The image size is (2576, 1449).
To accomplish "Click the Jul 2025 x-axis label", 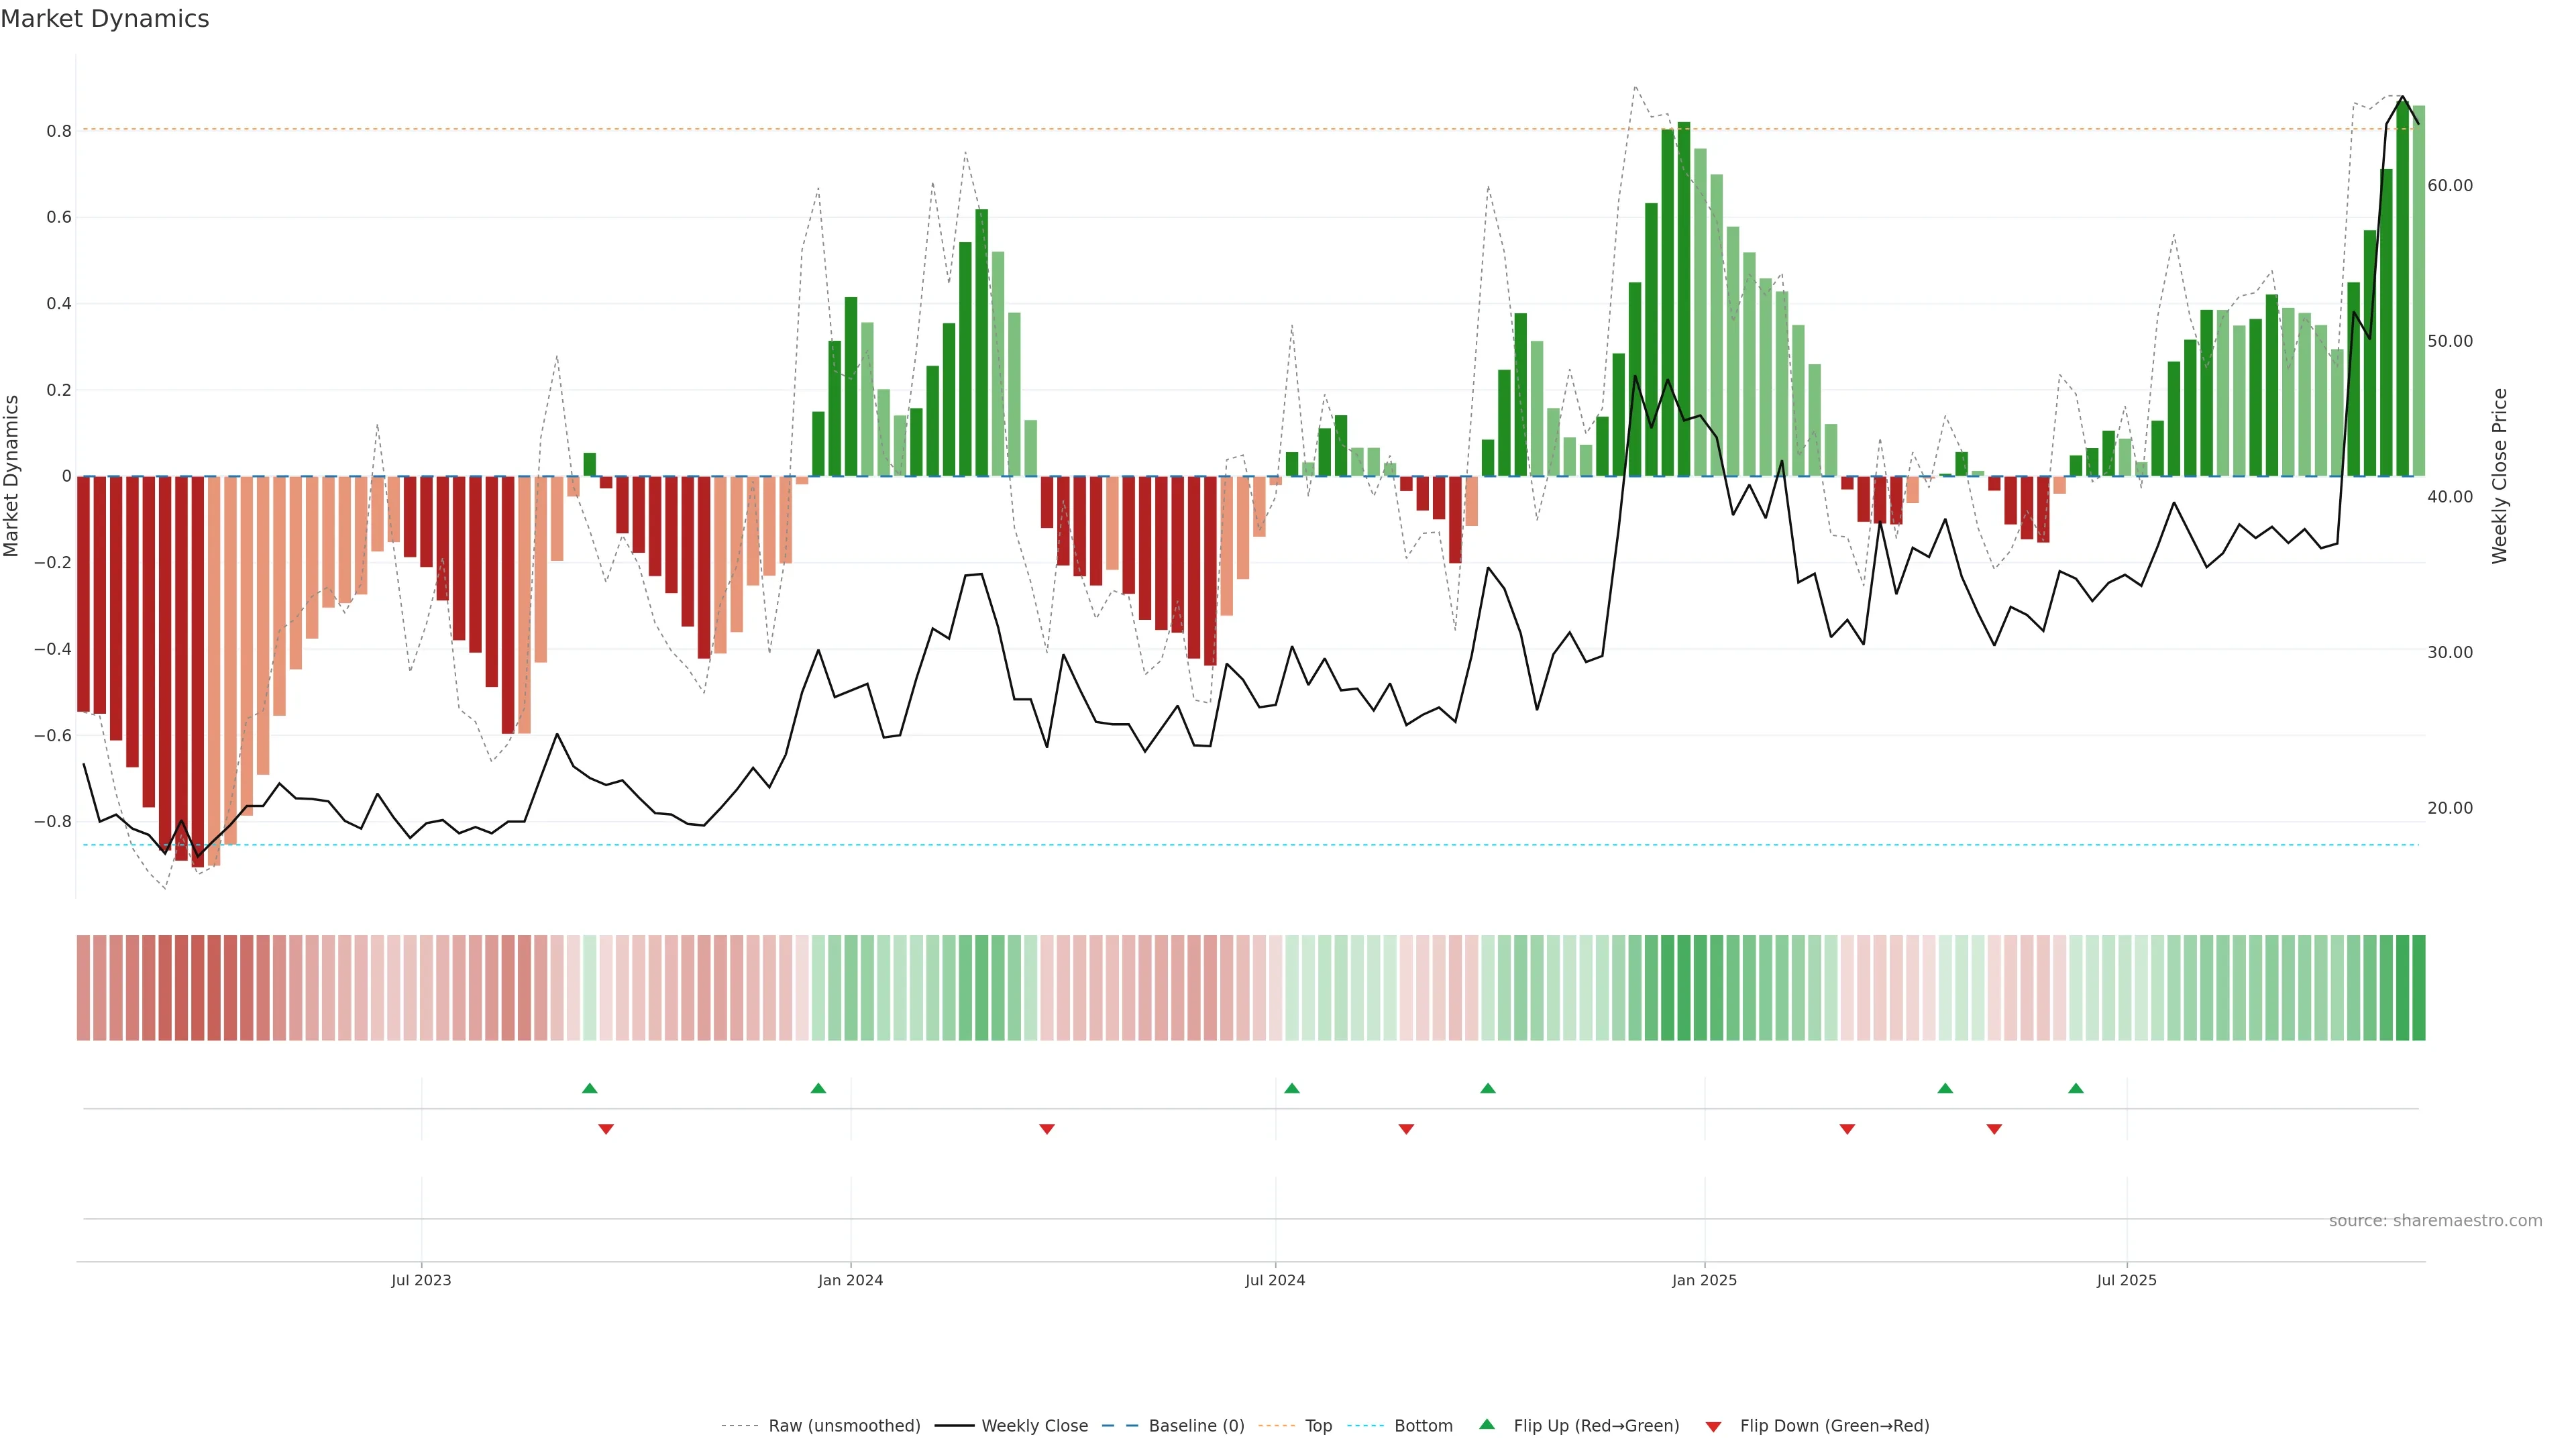I will pyautogui.click(x=2126, y=1280).
